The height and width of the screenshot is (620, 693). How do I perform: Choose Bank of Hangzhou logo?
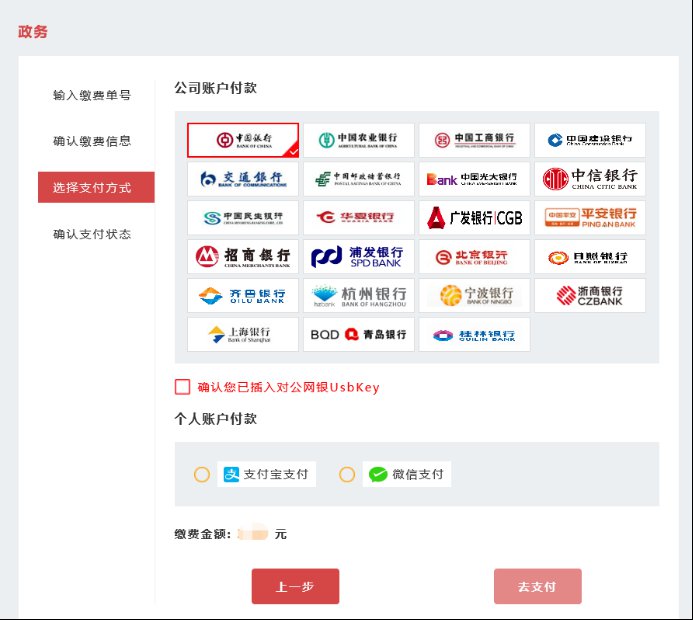[x=358, y=296]
